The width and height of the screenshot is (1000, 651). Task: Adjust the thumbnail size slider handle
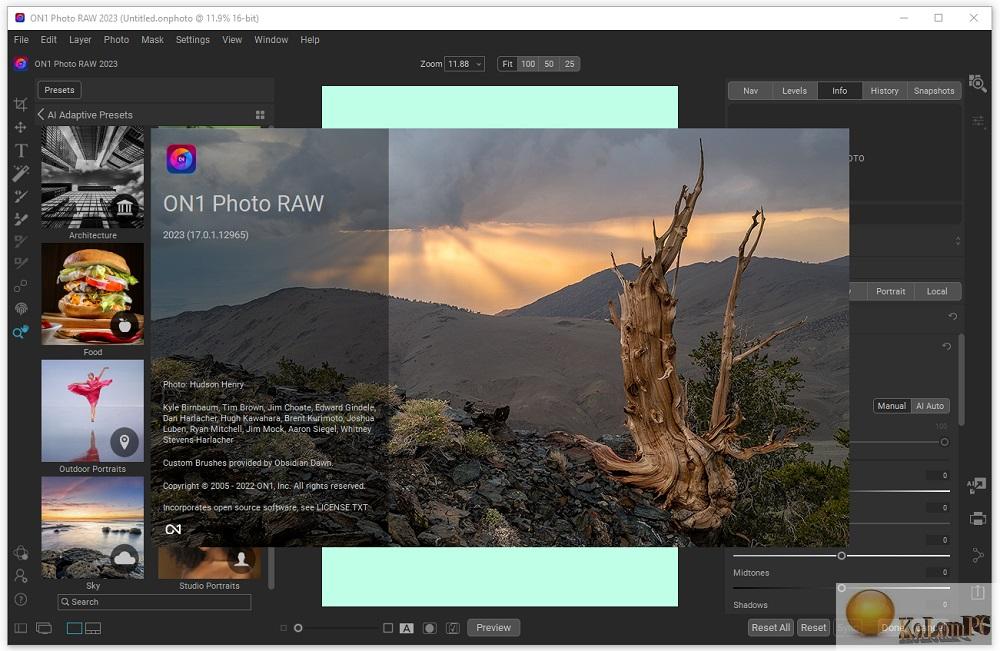[298, 628]
